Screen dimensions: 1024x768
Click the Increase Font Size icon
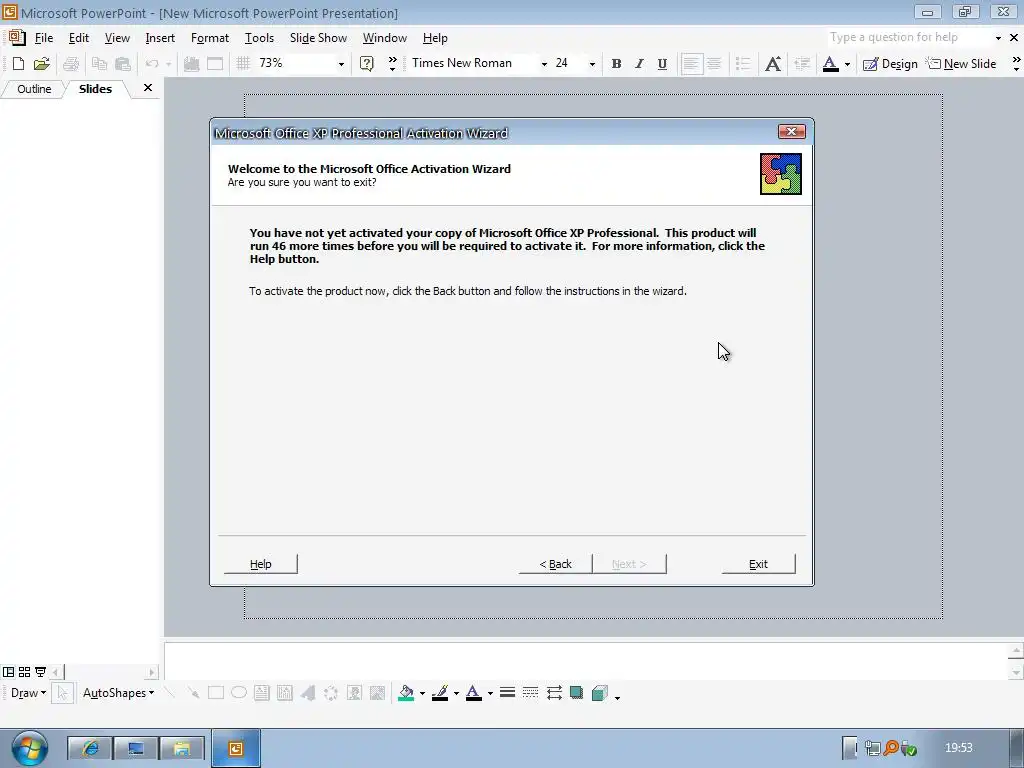[773, 63]
